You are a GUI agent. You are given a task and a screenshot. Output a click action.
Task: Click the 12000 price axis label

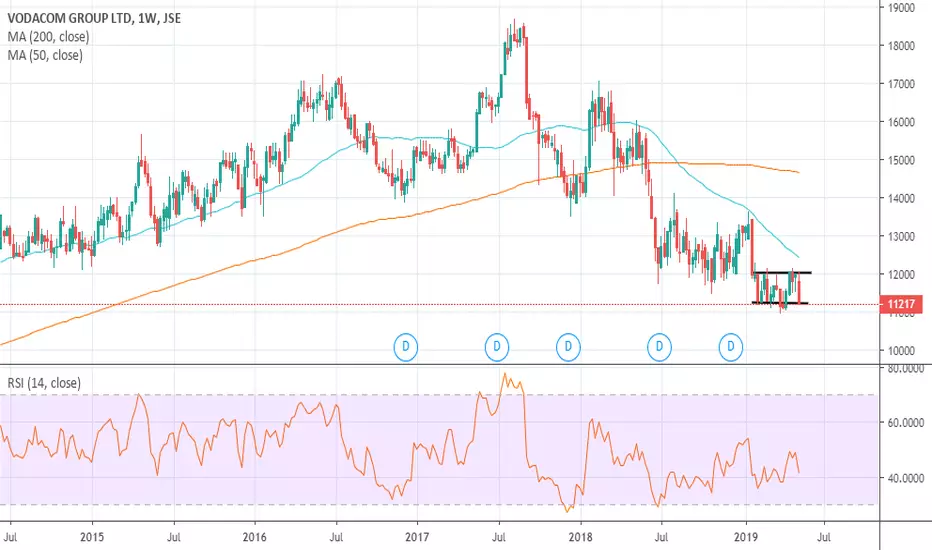click(901, 275)
